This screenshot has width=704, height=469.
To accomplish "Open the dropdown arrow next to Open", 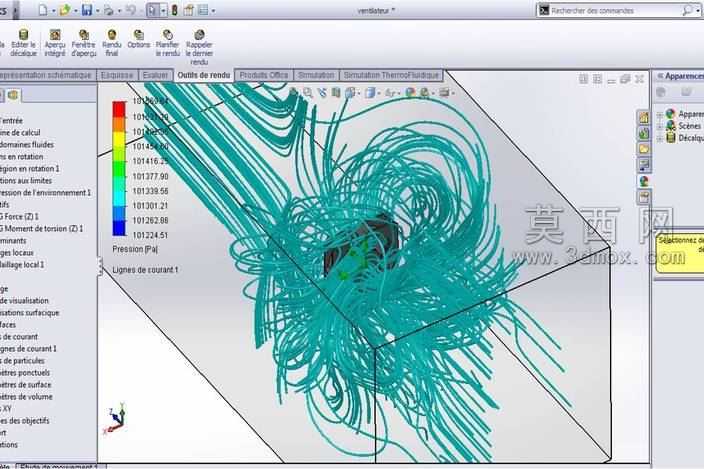I will point(75,10).
